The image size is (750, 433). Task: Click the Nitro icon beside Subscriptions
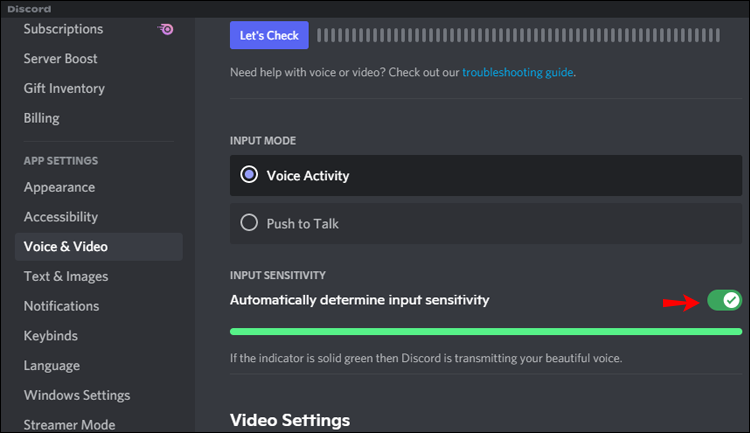[x=166, y=29]
